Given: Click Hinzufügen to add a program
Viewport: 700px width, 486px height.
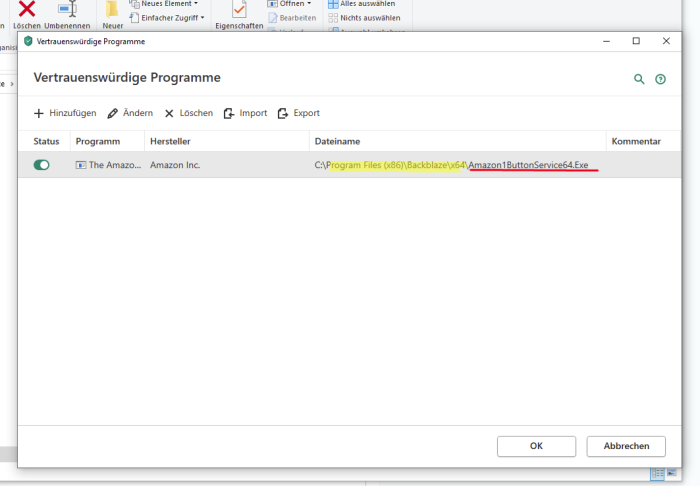Looking at the screenshot, I should [65, 113].
